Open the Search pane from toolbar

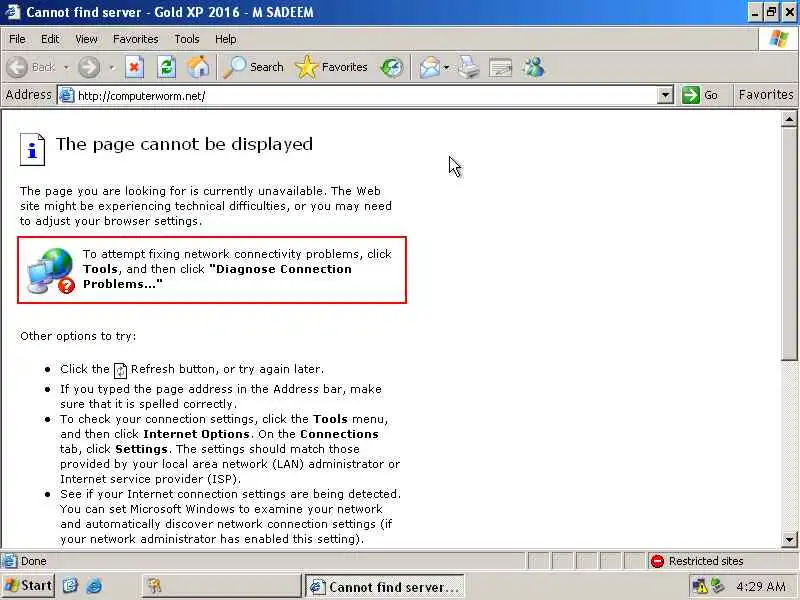point(254,67)
